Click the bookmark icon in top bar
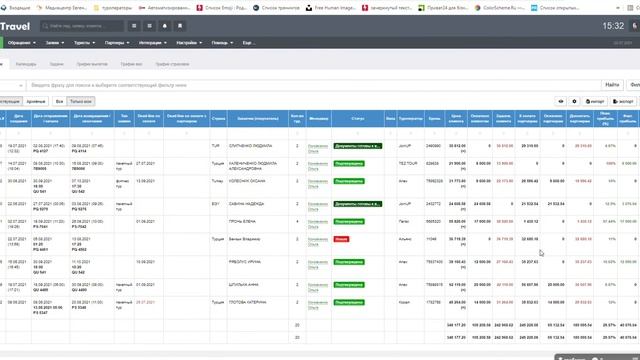Viewport: 640px width, 360px height. point(180,26)
